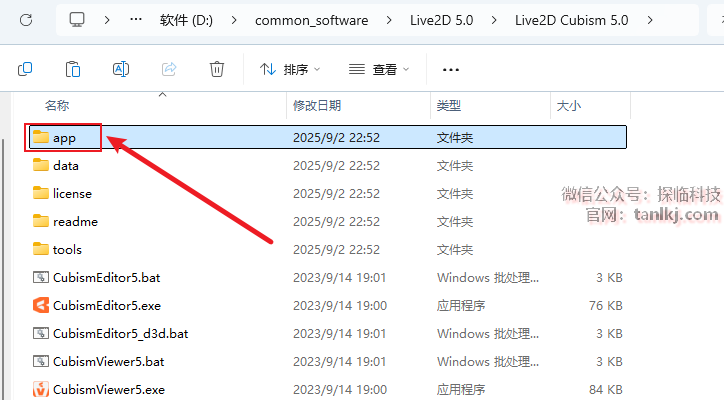Click CubismViewer5.bat batch file icon
724x400 pixels.
coord(41,362)
